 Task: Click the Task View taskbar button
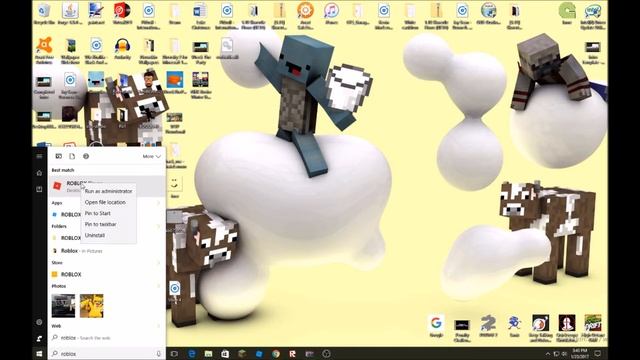(174, 354)
